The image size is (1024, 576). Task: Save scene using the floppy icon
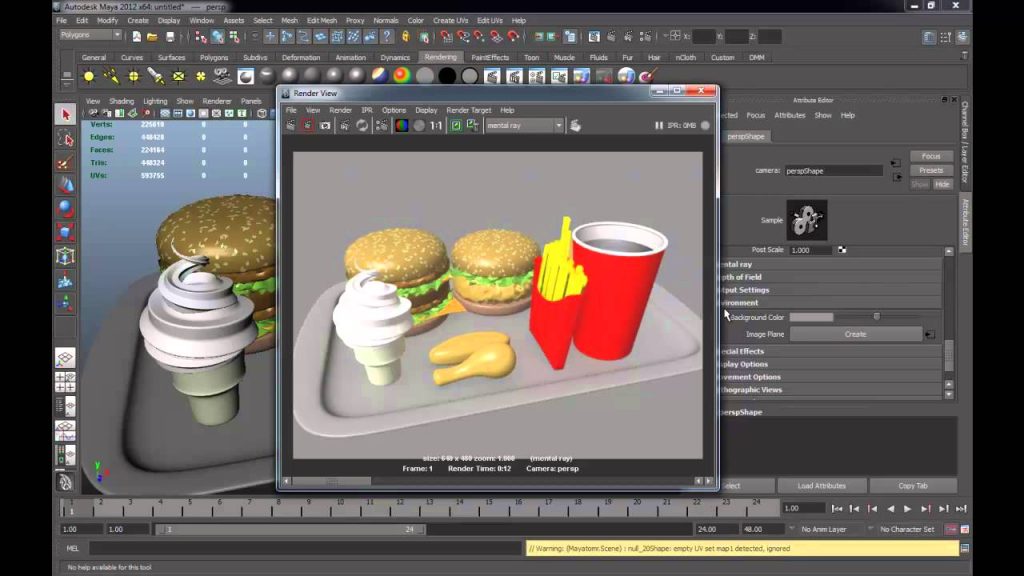click(170, 37)
